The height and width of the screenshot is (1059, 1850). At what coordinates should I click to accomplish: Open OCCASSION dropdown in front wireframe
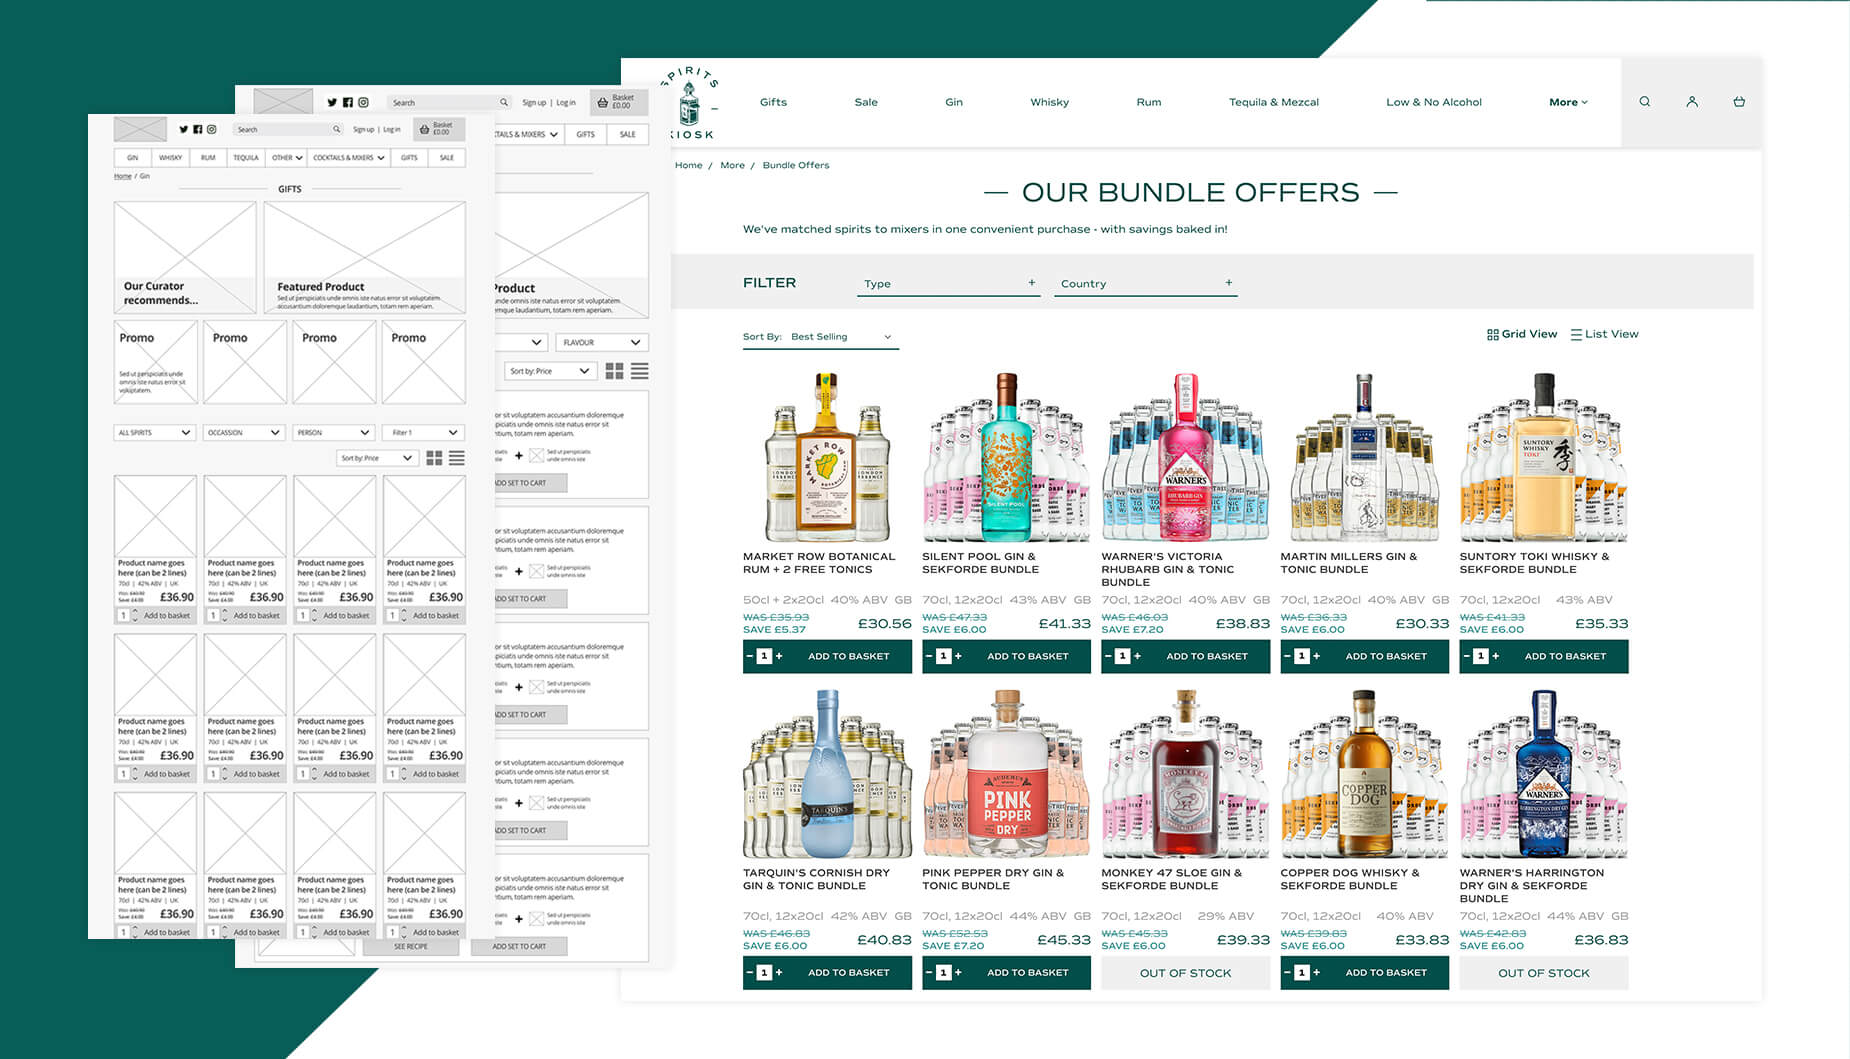[244, 433]
